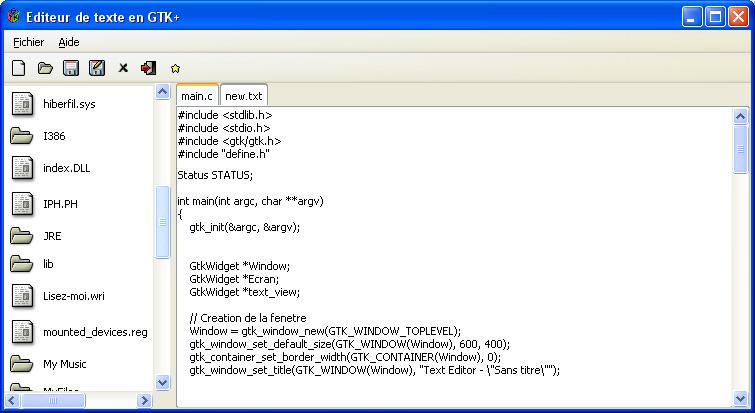
Task: Click the line '#include "define.h"'
Action: 223,154
